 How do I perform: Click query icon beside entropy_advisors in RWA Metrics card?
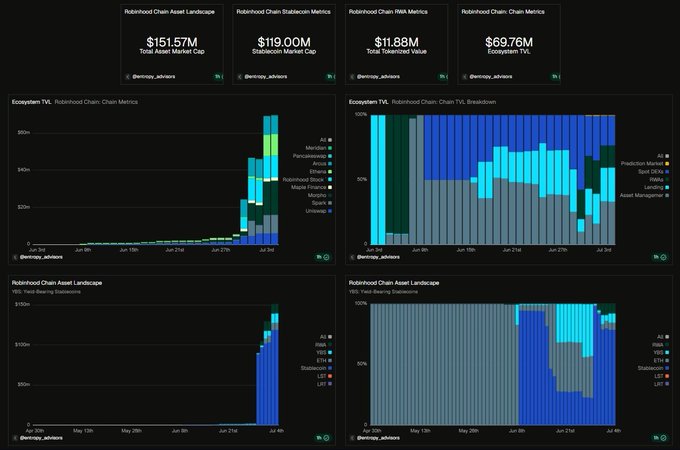[352, 77]
